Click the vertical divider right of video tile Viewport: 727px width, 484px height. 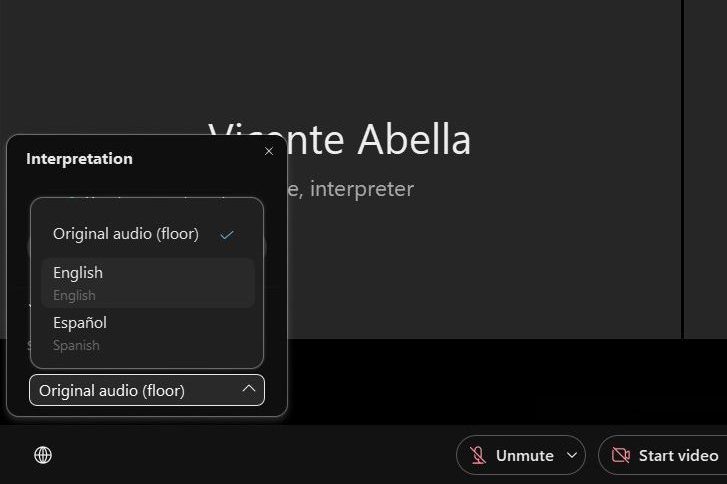point(683,170)
